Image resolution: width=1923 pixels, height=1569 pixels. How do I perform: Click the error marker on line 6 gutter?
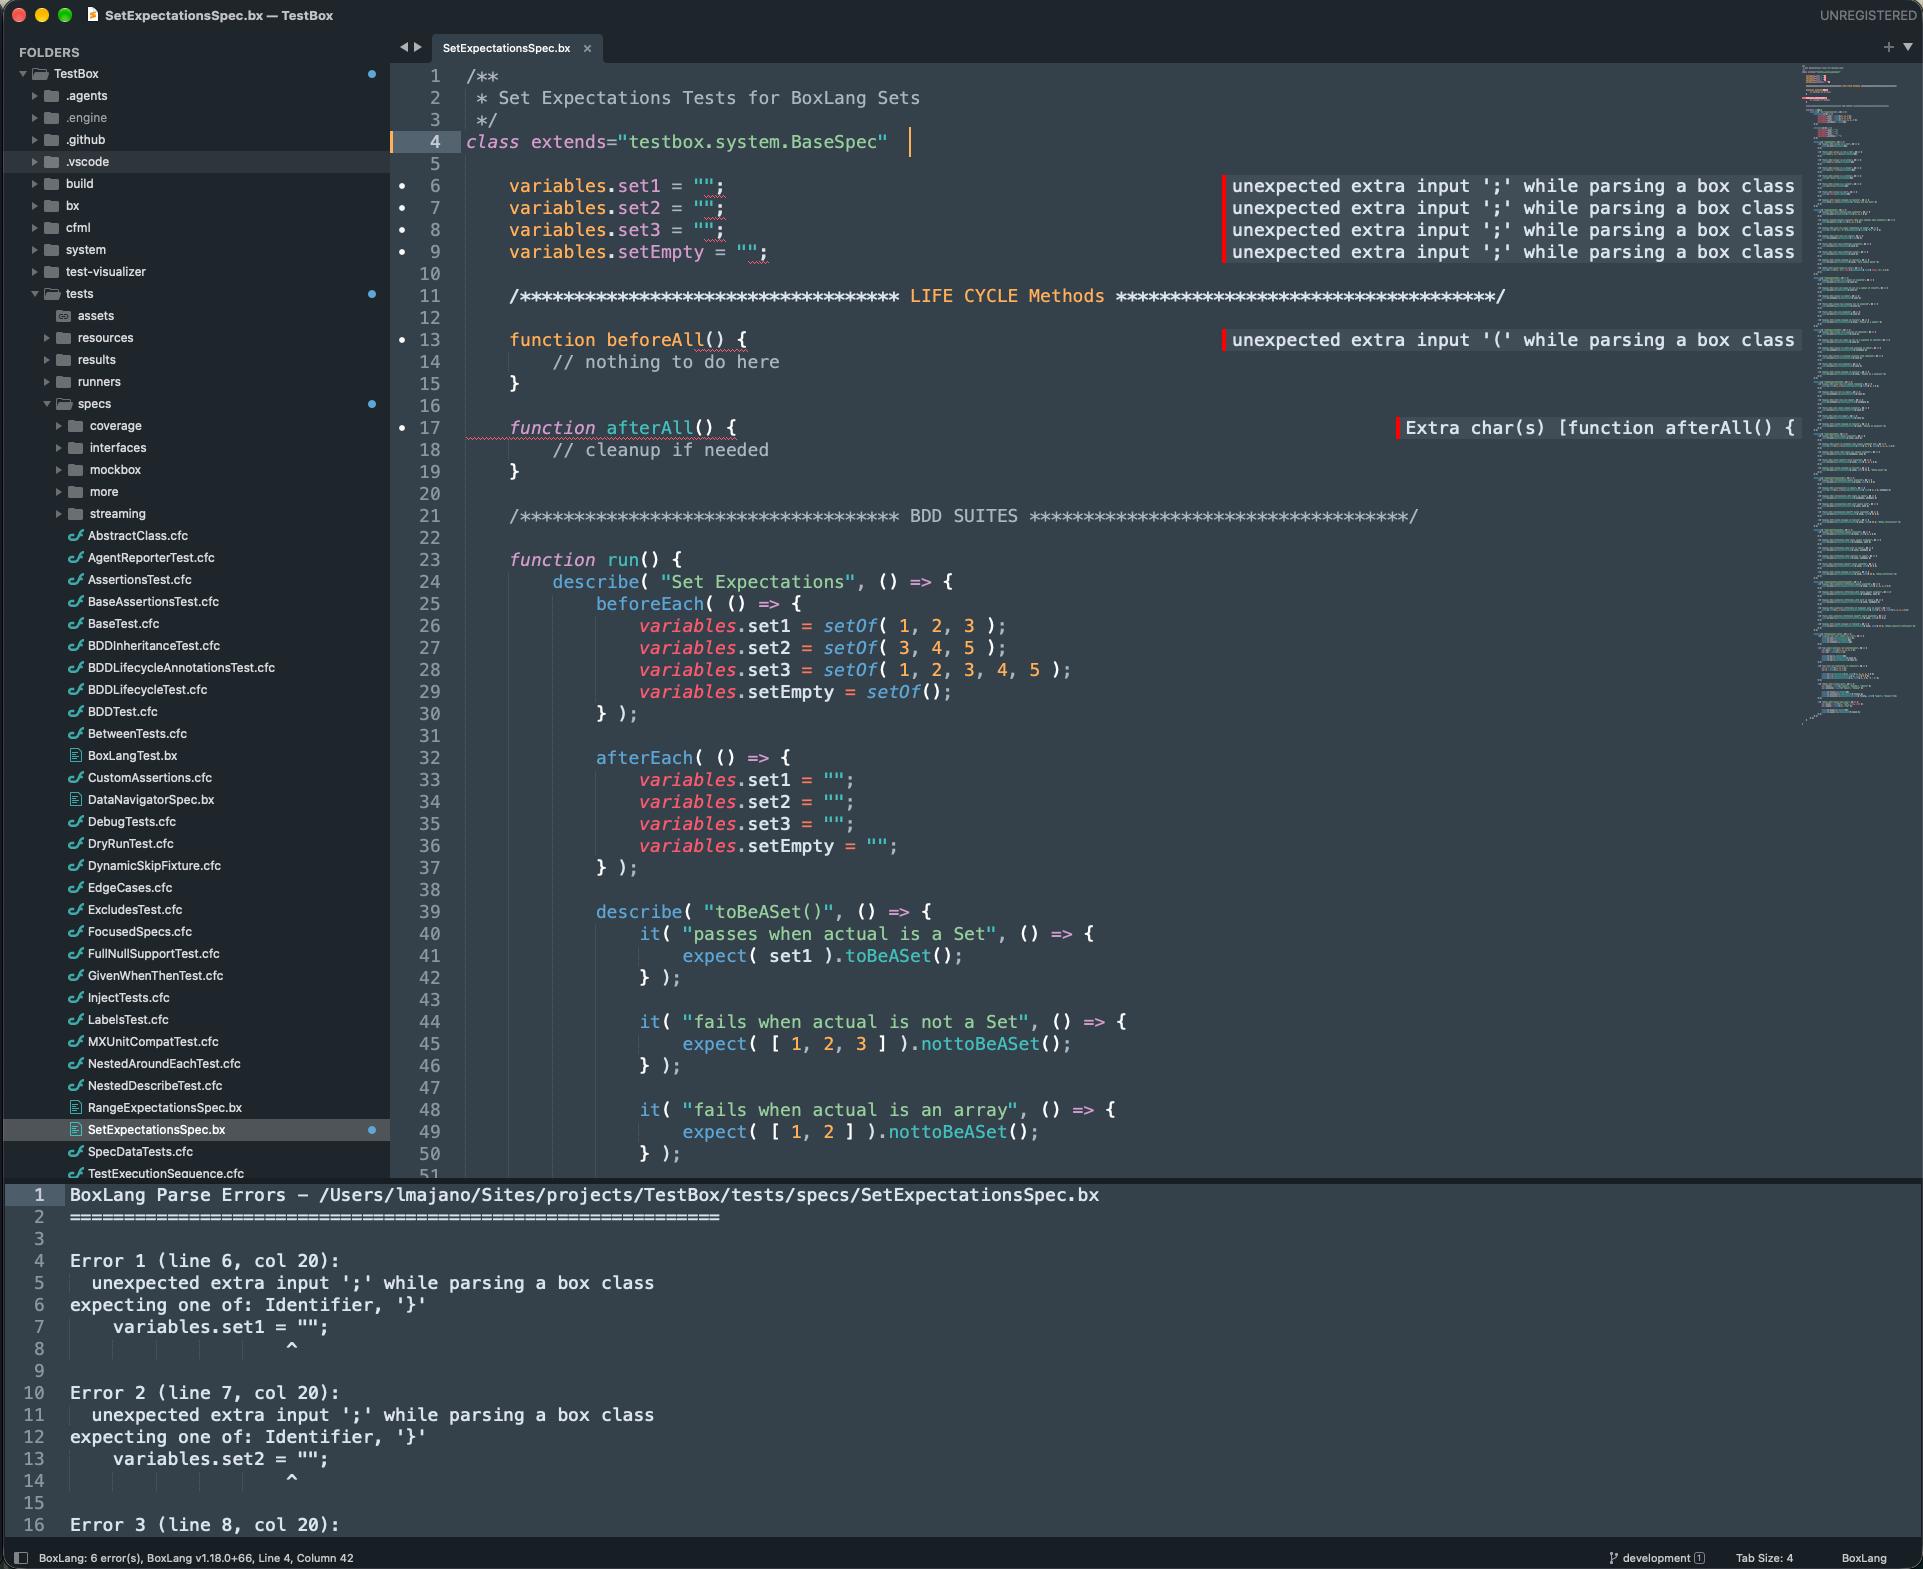pyautogui.click(x=402, y=186)
